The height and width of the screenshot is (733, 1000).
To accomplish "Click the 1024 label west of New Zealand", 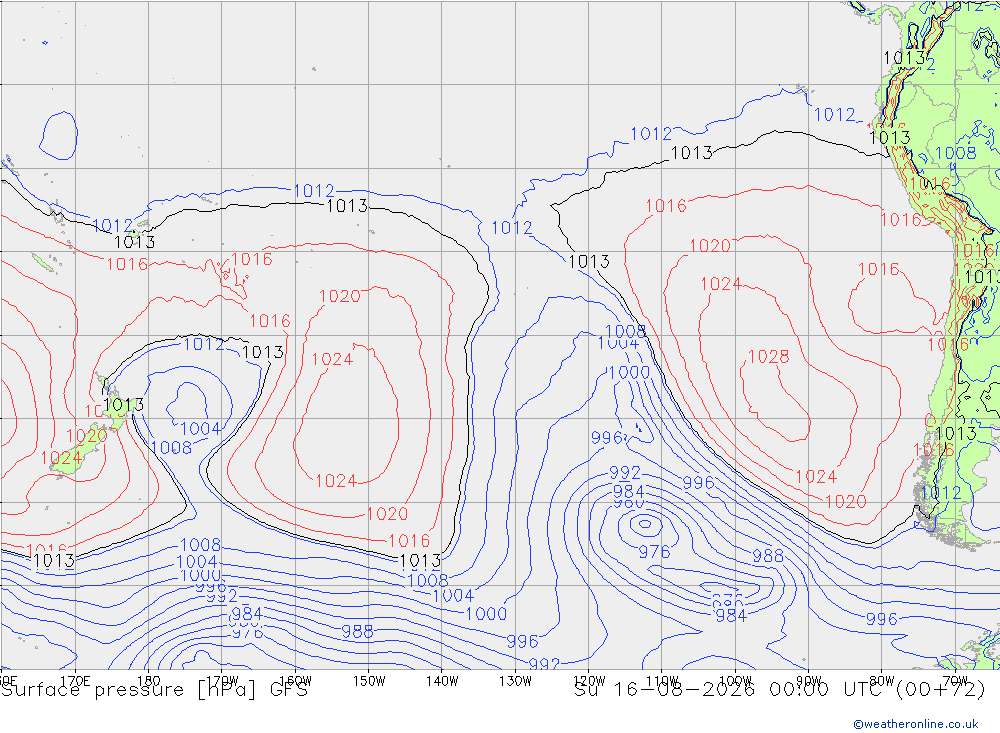I will click(x=61, y=457).
